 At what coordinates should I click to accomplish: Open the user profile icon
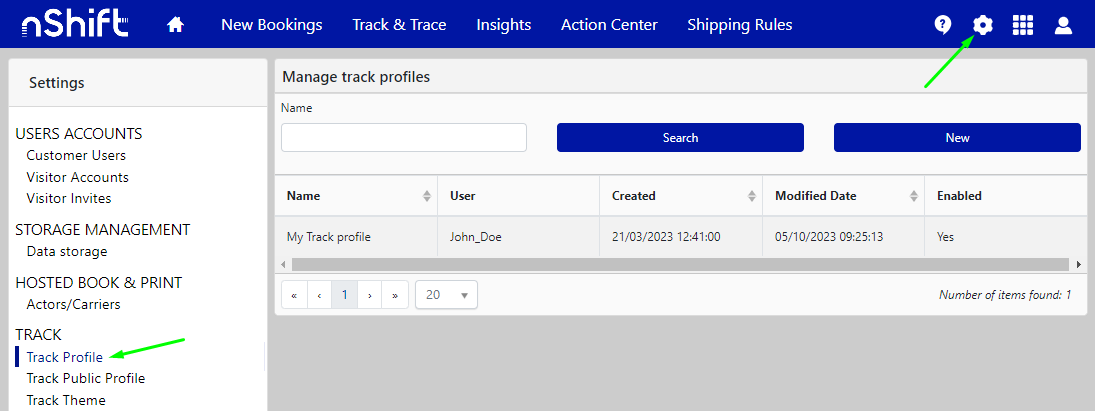(x=1063, y=25)
